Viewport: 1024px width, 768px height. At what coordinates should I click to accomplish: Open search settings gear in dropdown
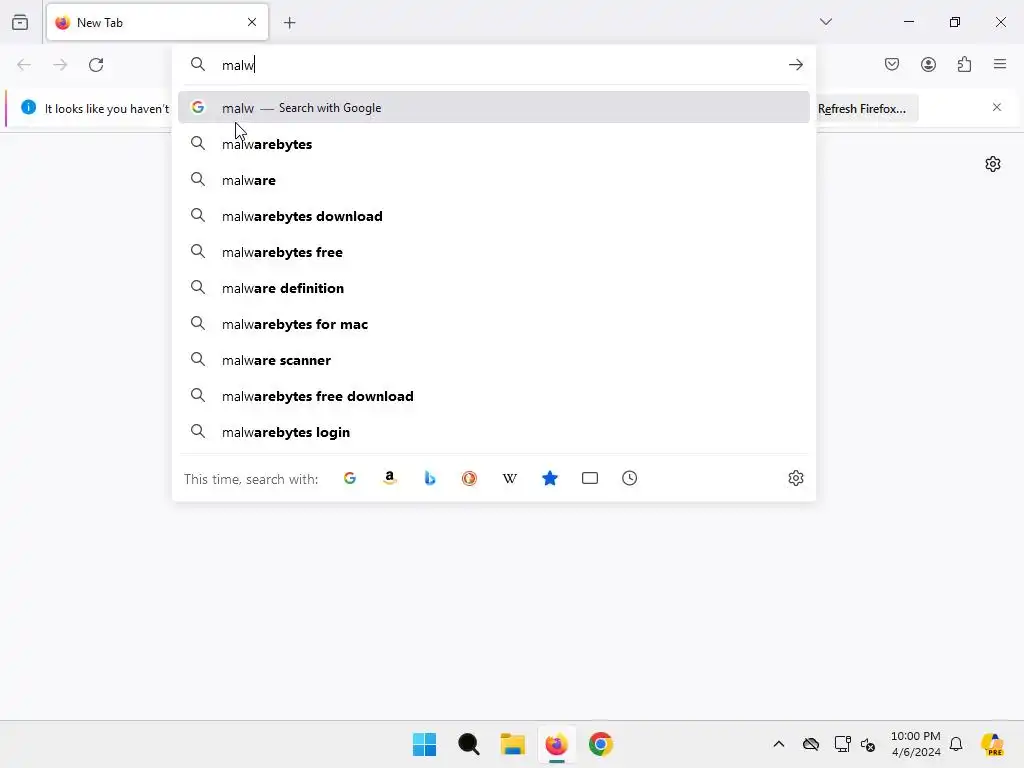[795, 478]
